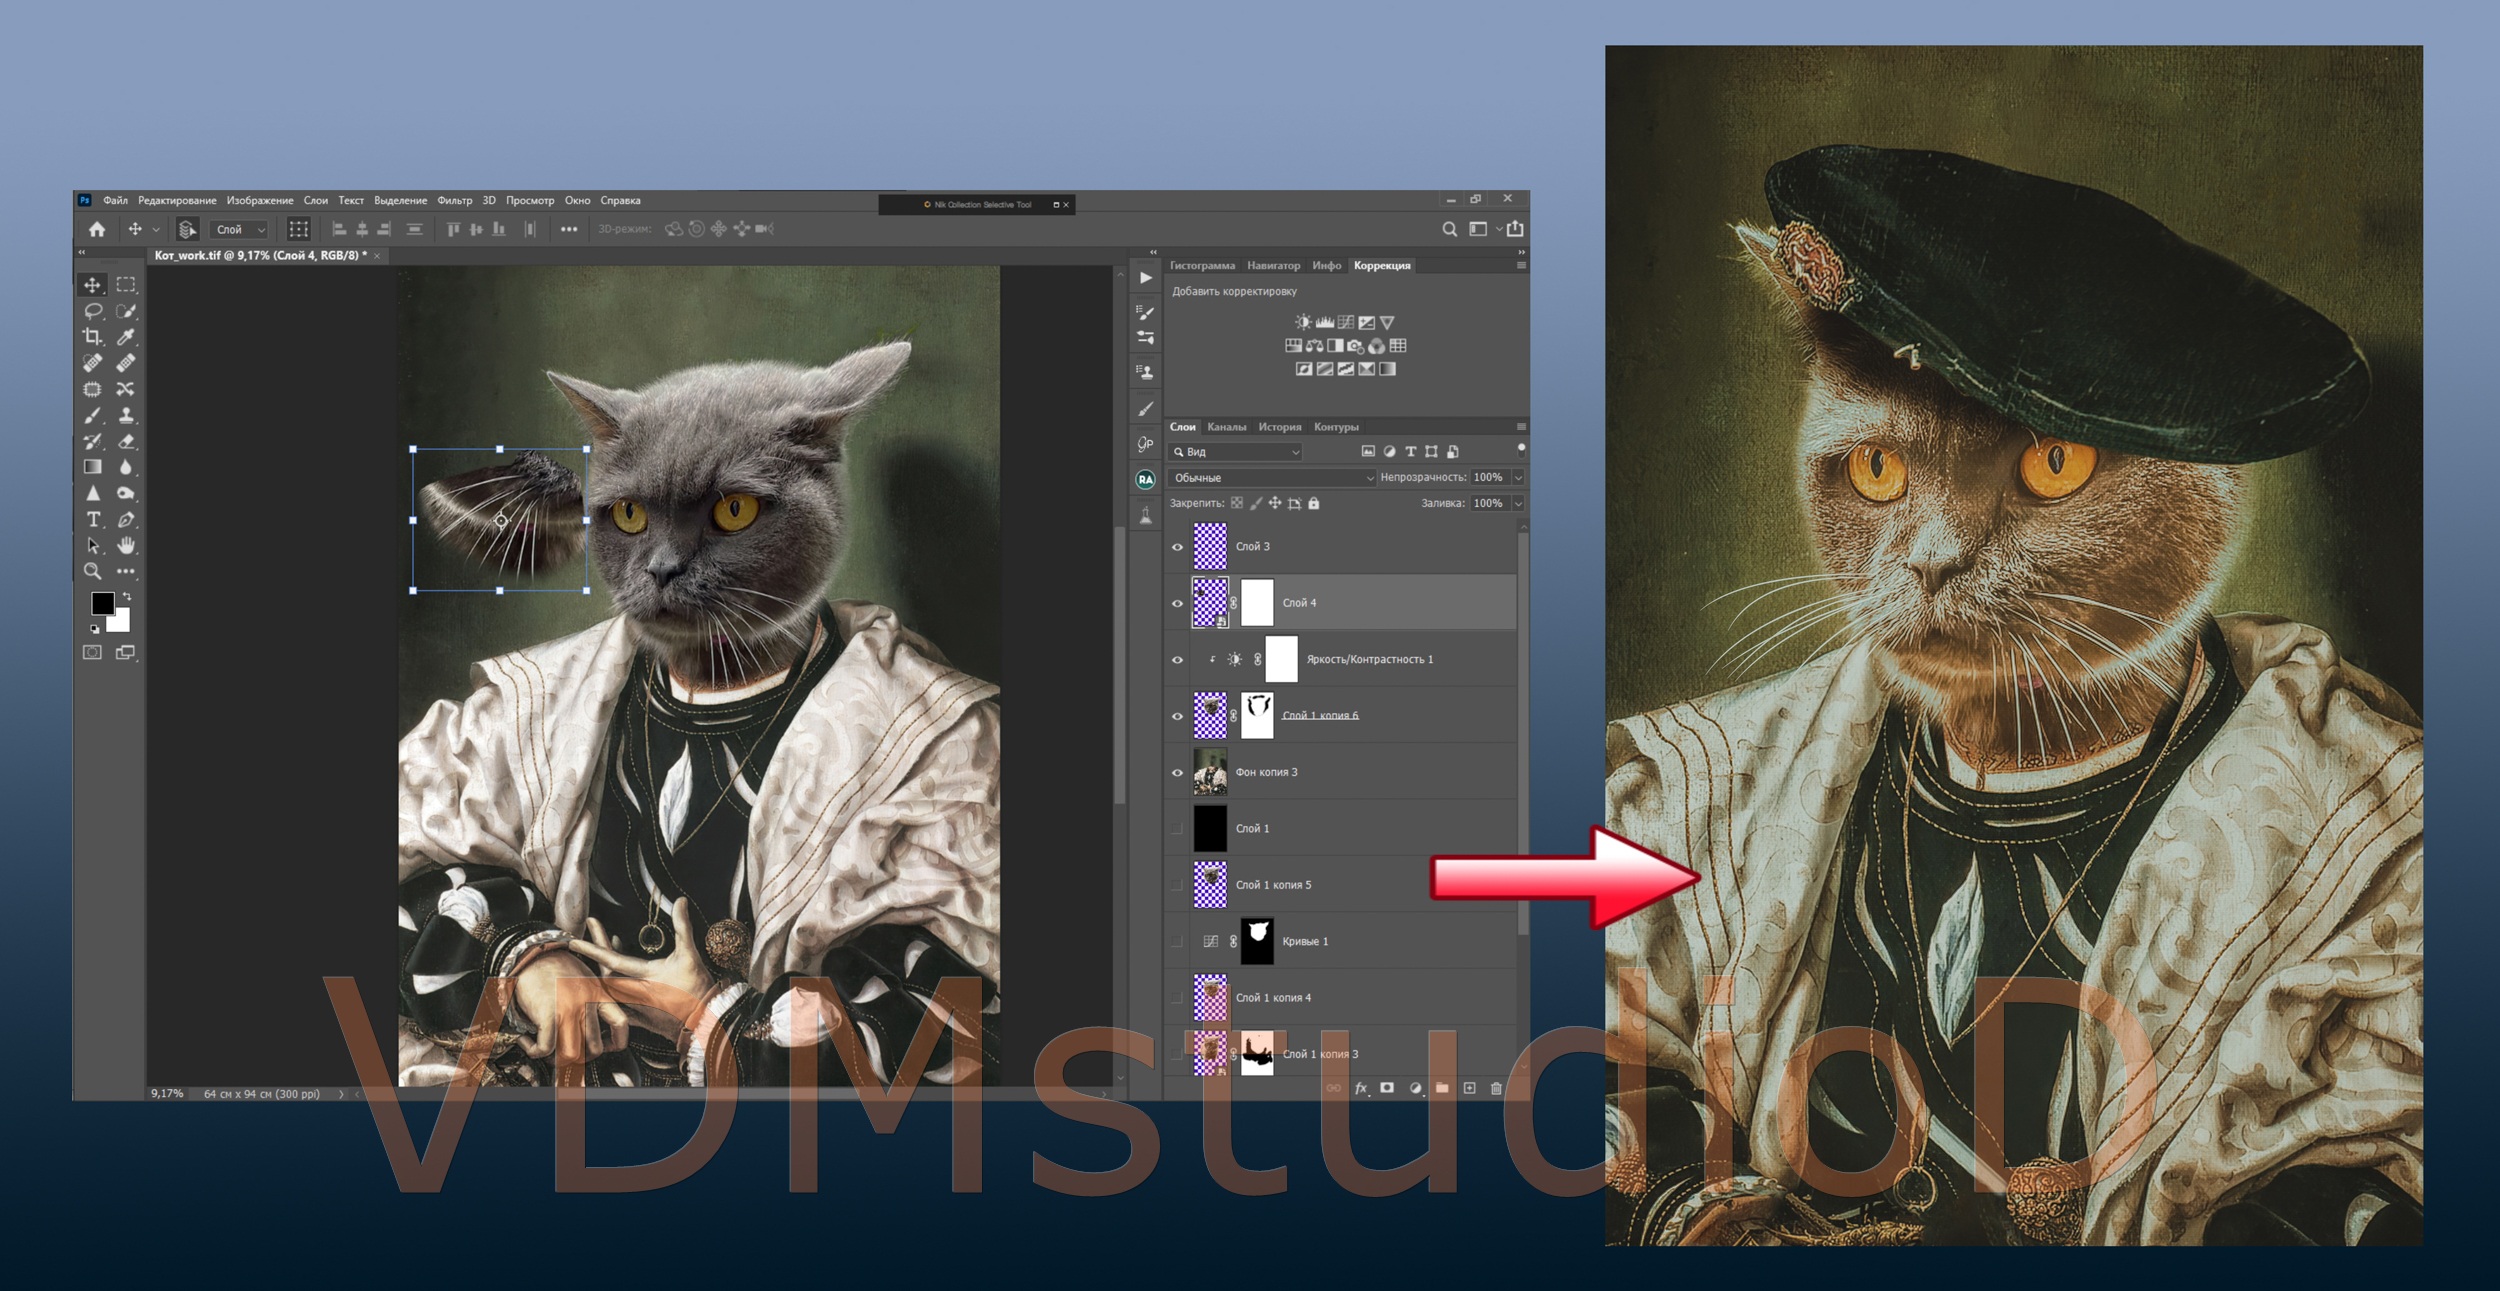The width and height of the screenshot is (2500, 1291).
Task: Choose the Hand tool
Action: [x=126, y=545]
